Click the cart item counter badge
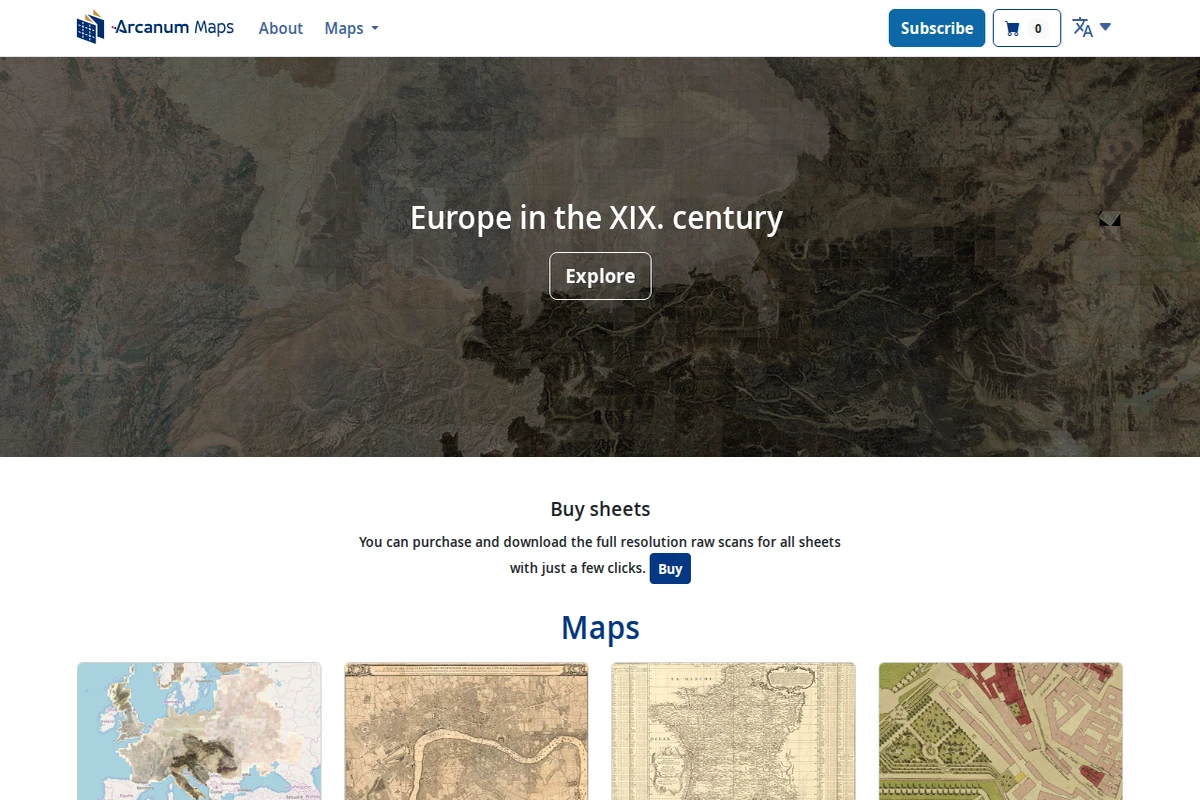 pyautogui.click(x=1038, y=27)
